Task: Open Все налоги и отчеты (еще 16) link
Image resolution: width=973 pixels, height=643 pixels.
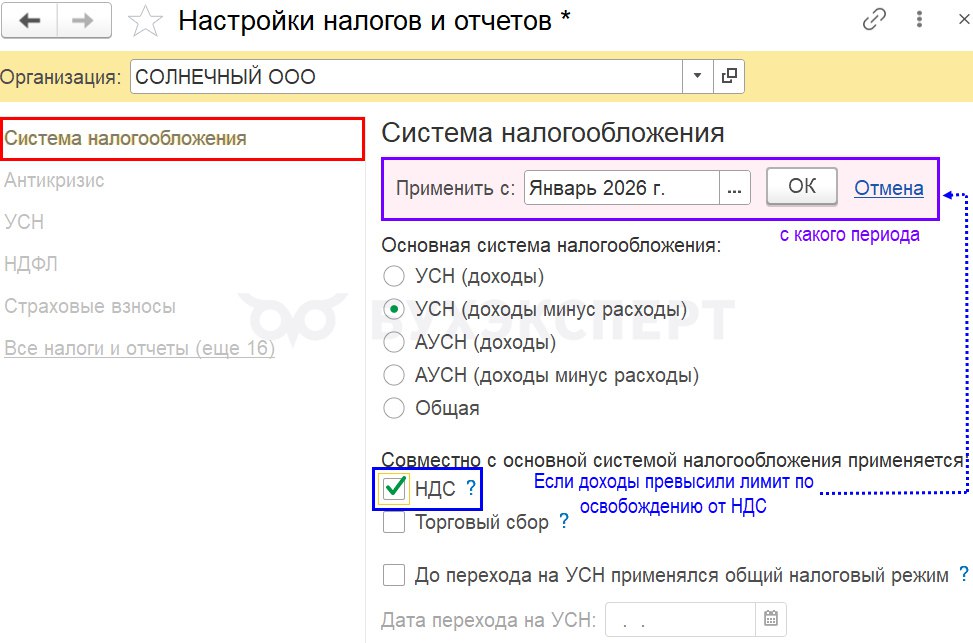Action: click(139, 348)
